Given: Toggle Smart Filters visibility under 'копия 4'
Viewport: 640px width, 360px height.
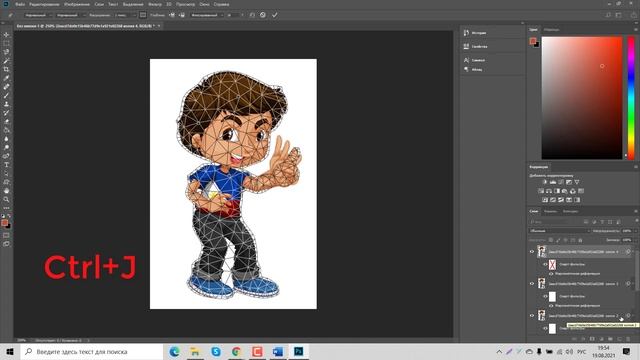Looking at the screenshot, I should pos(545,264).
